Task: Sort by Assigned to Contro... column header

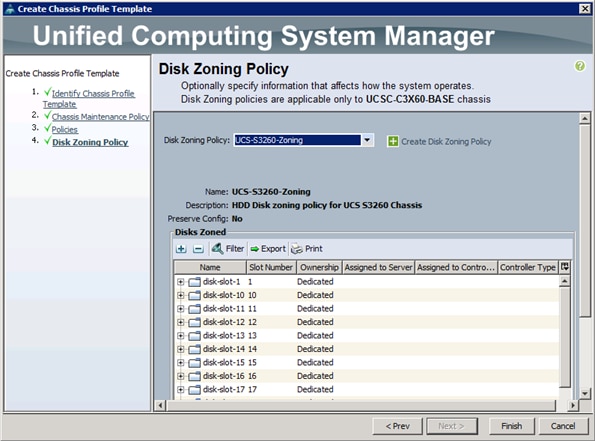Action: click(456, 267)
